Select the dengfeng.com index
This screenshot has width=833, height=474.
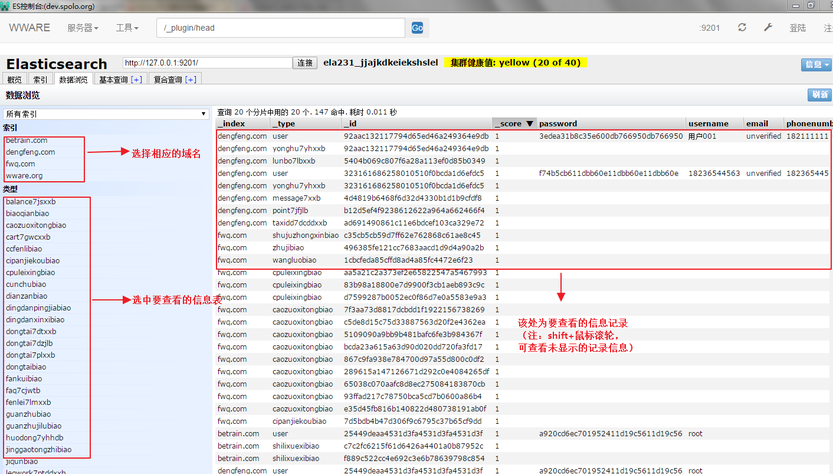click(30, 152)
